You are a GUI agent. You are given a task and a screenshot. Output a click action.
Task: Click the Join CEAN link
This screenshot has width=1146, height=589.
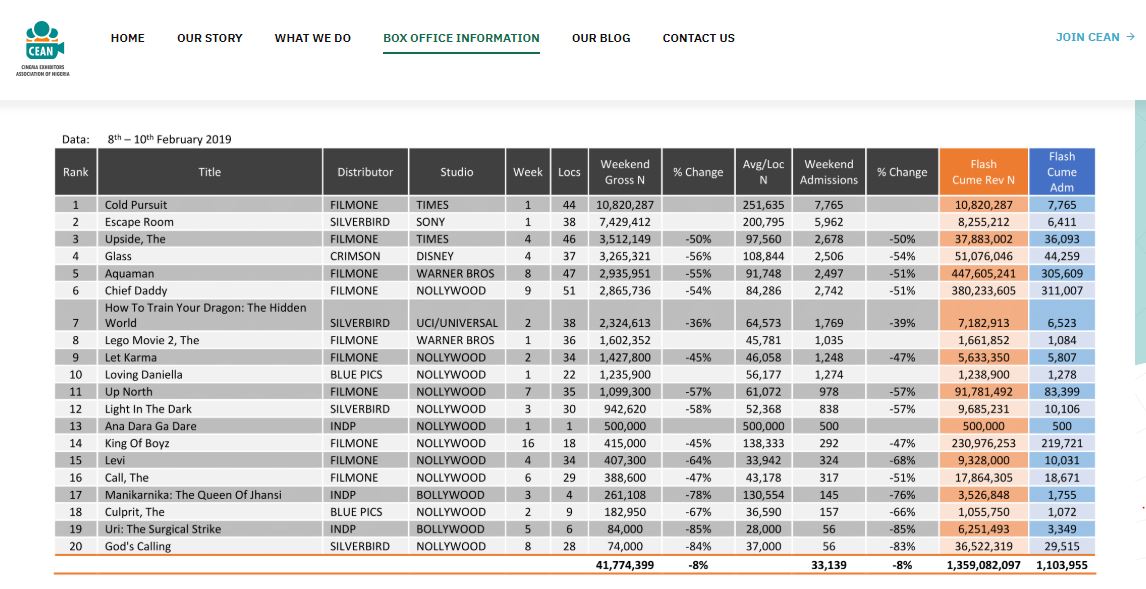coord(1087,37)
